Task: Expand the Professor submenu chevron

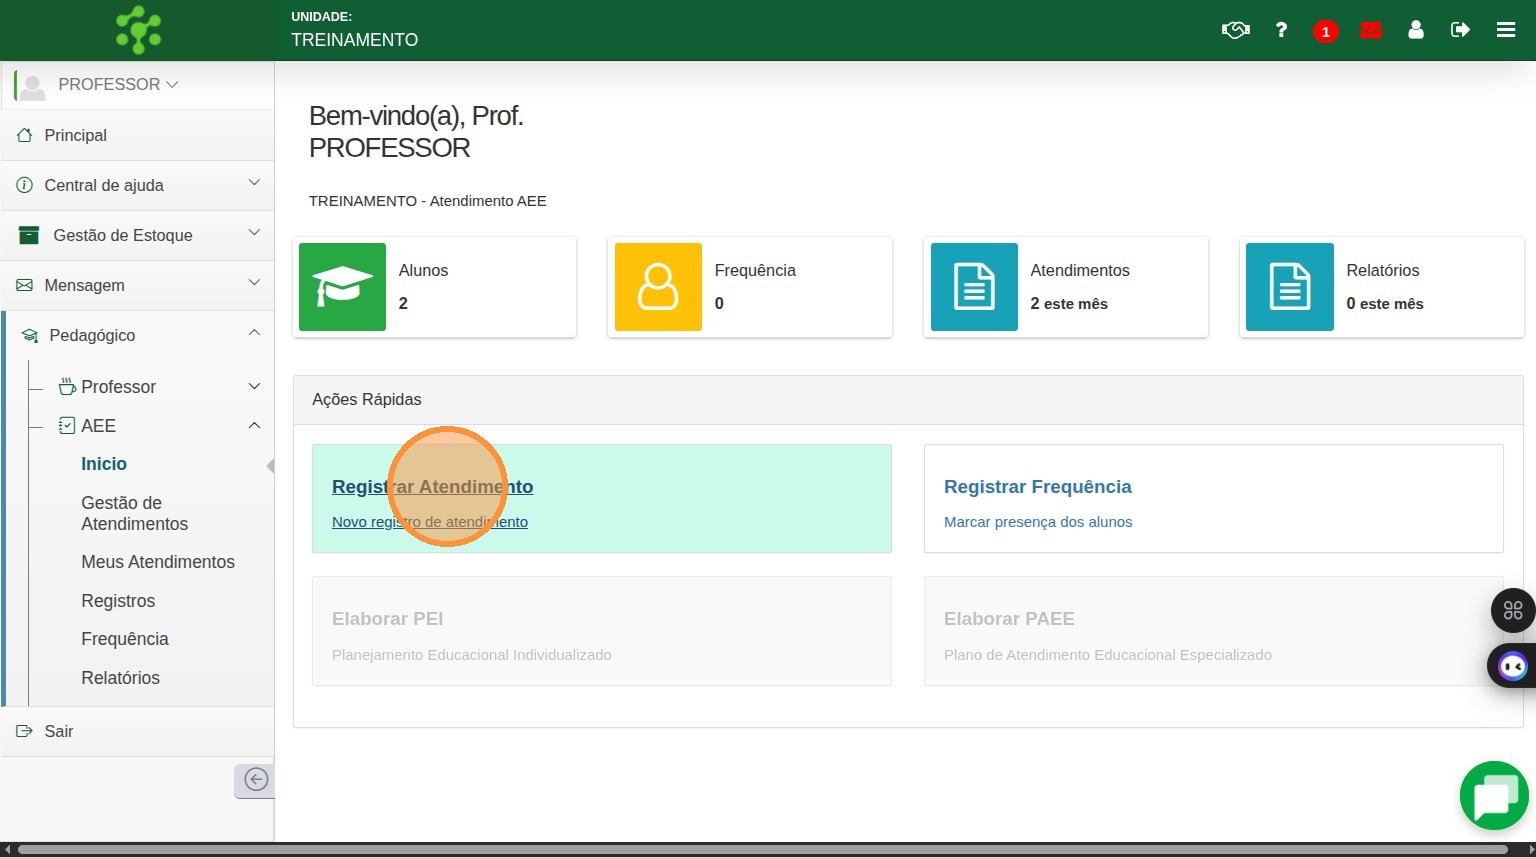Action: tap(254, 386)
